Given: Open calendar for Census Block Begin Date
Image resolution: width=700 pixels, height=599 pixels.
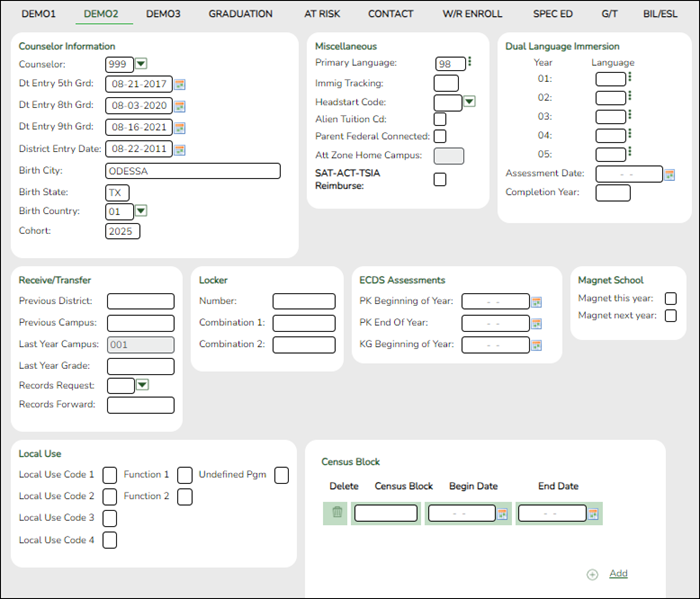Looking at the screenshot, I should (x=502, y=514).
